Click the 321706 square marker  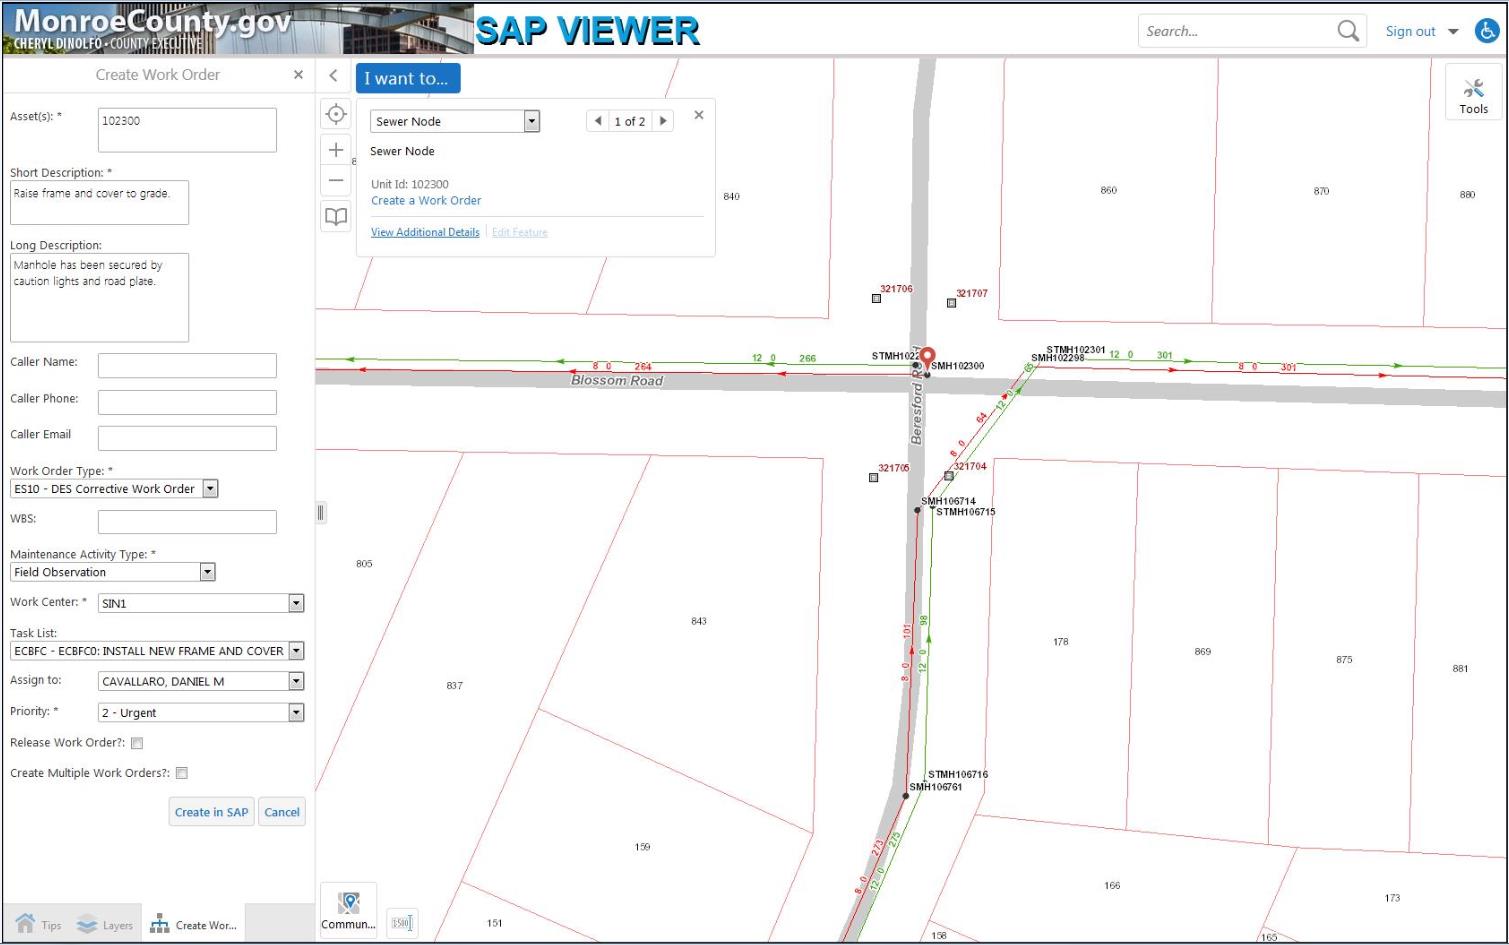point(876,298)
